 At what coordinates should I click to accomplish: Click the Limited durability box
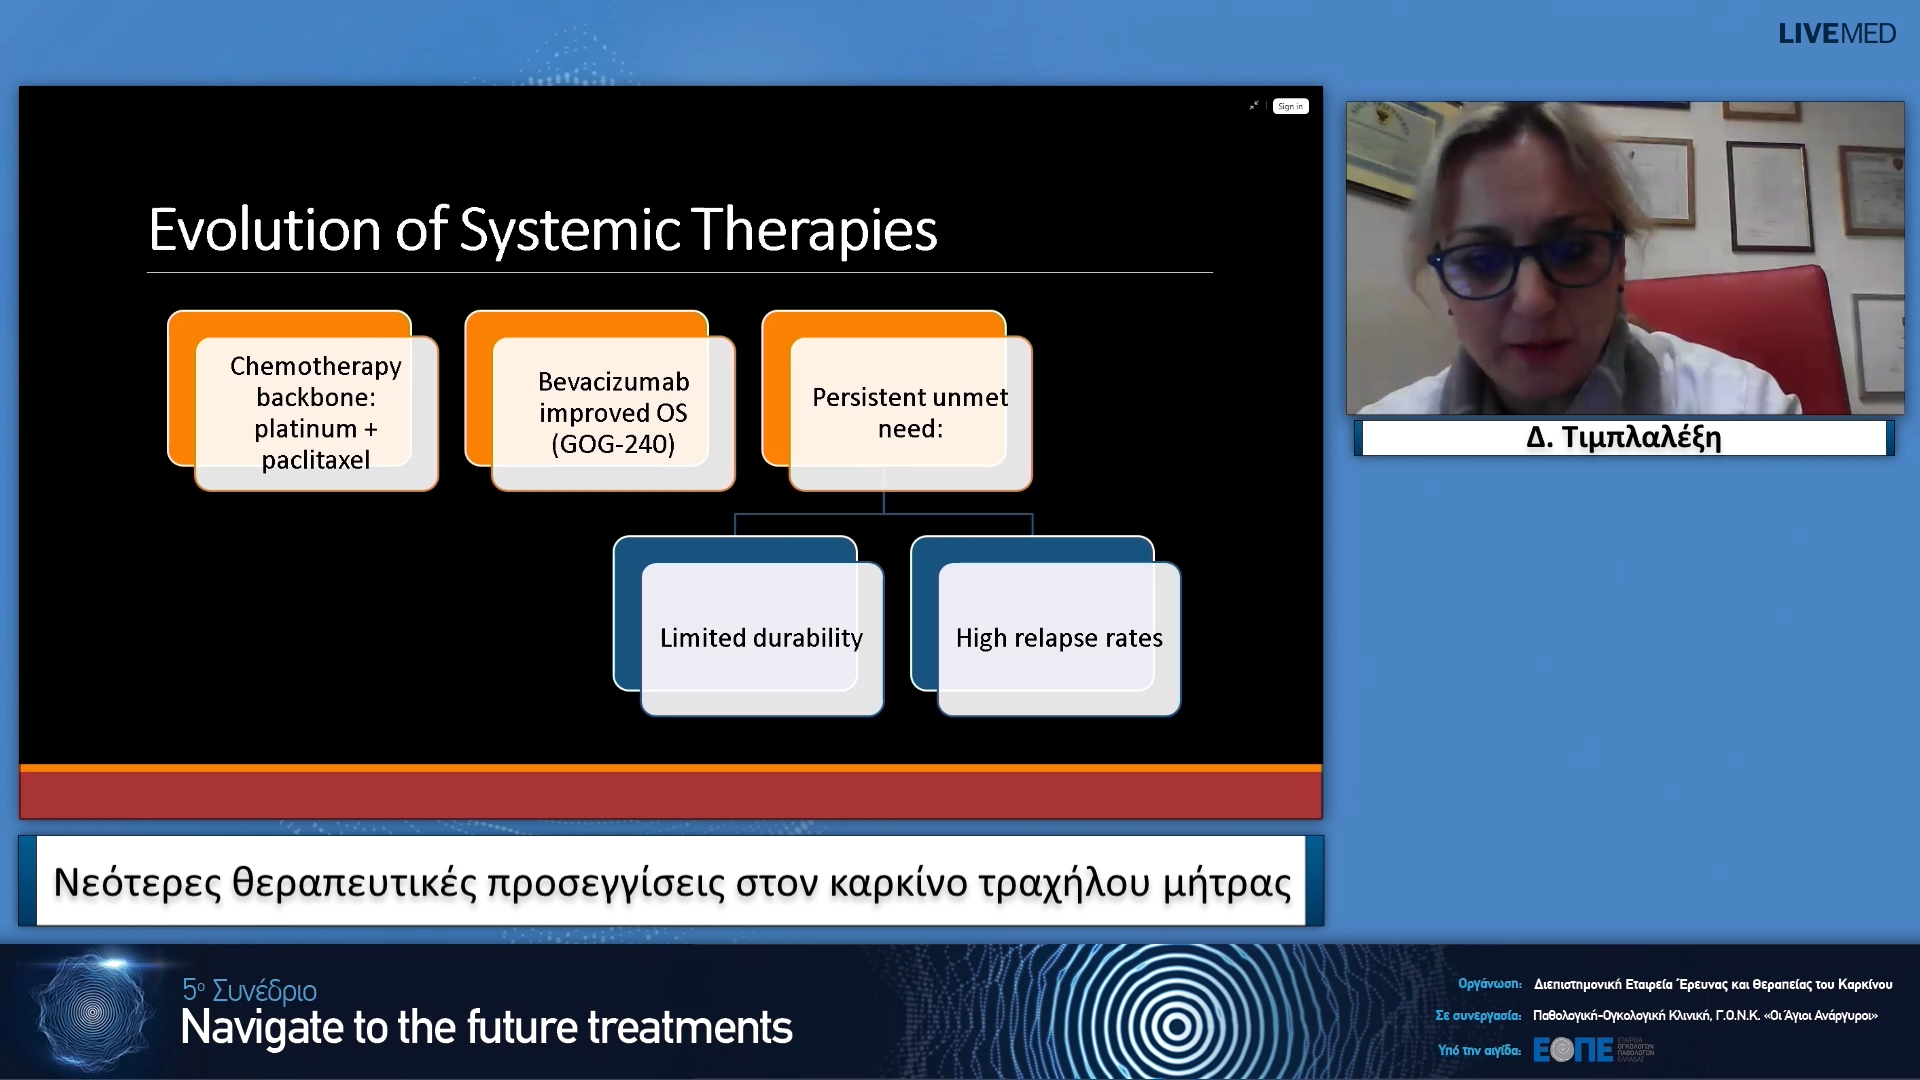pyautogui.click(x=760, y=637)
